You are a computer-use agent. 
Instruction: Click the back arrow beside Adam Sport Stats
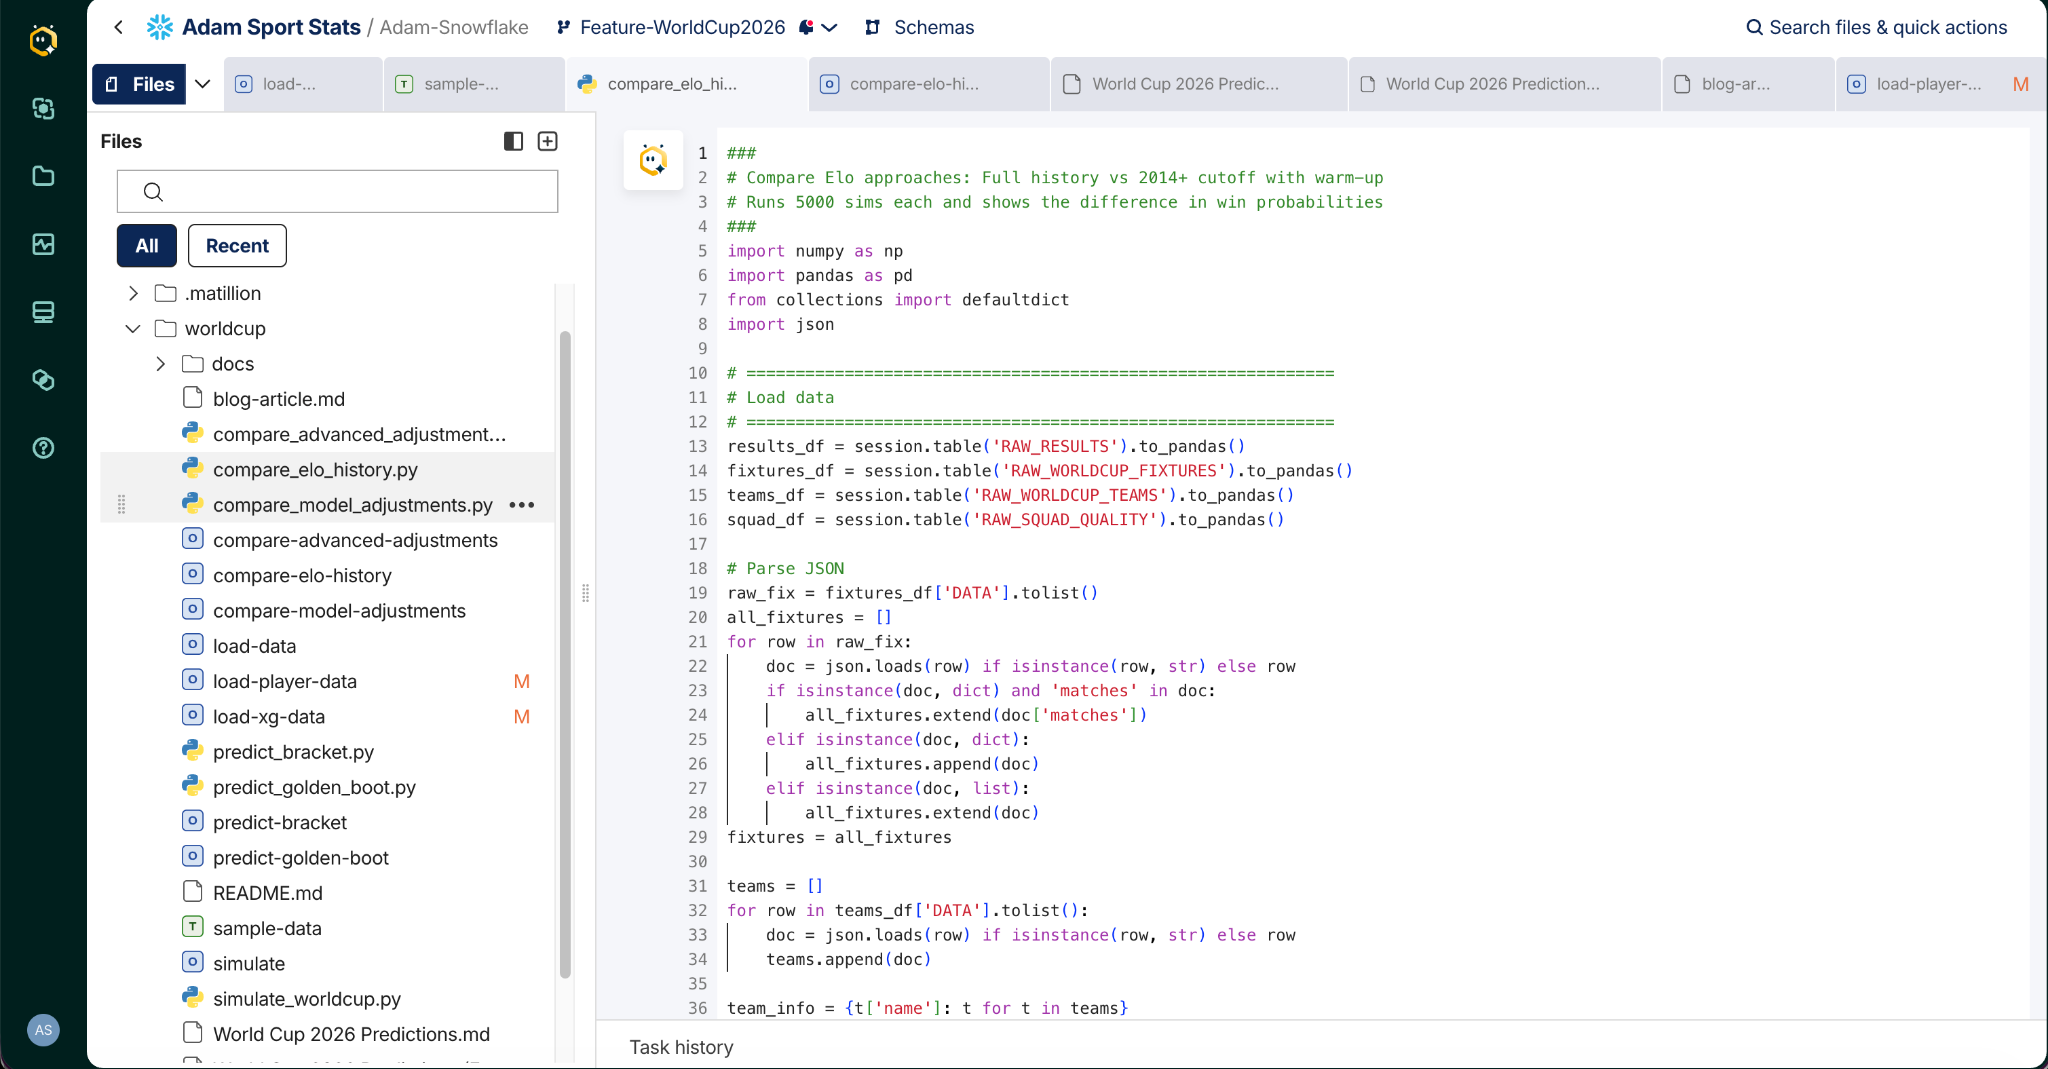(x=119, y=27)
